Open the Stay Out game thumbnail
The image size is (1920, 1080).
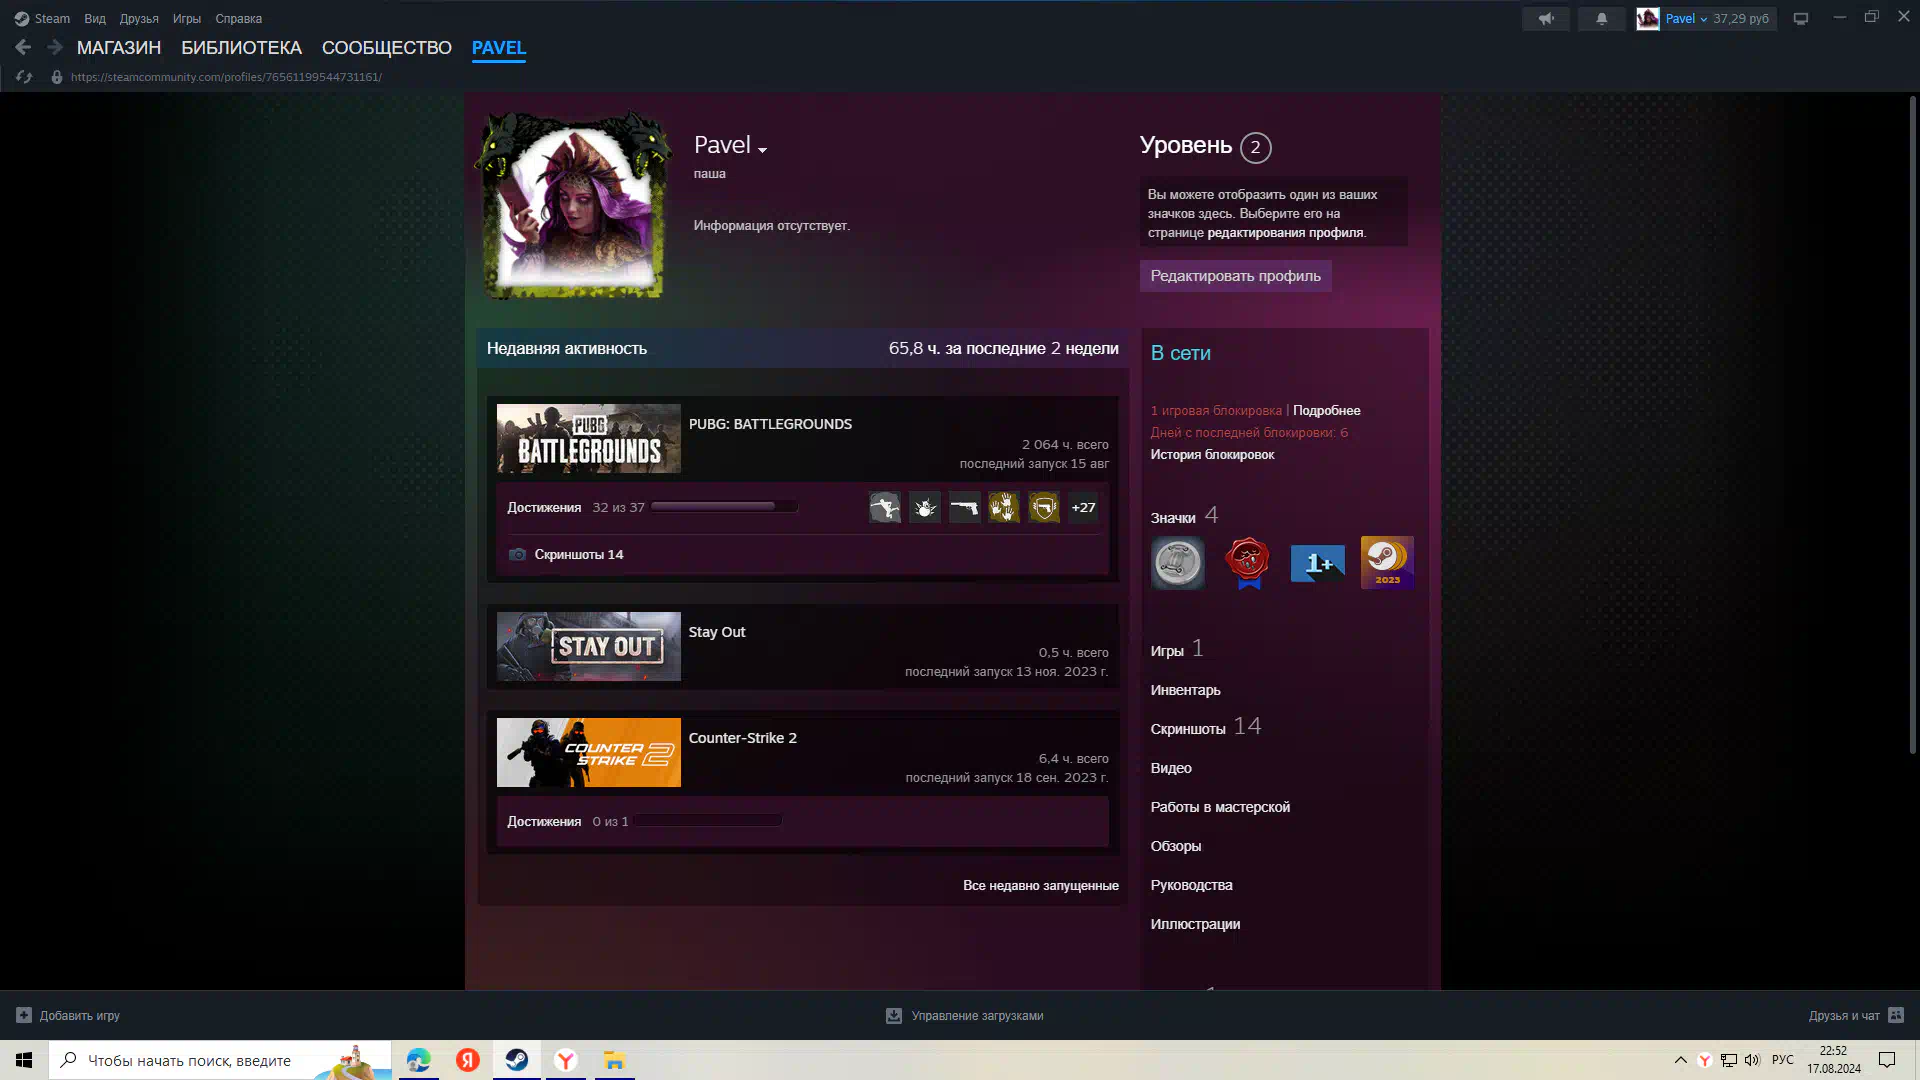click(x=589, y=647)
